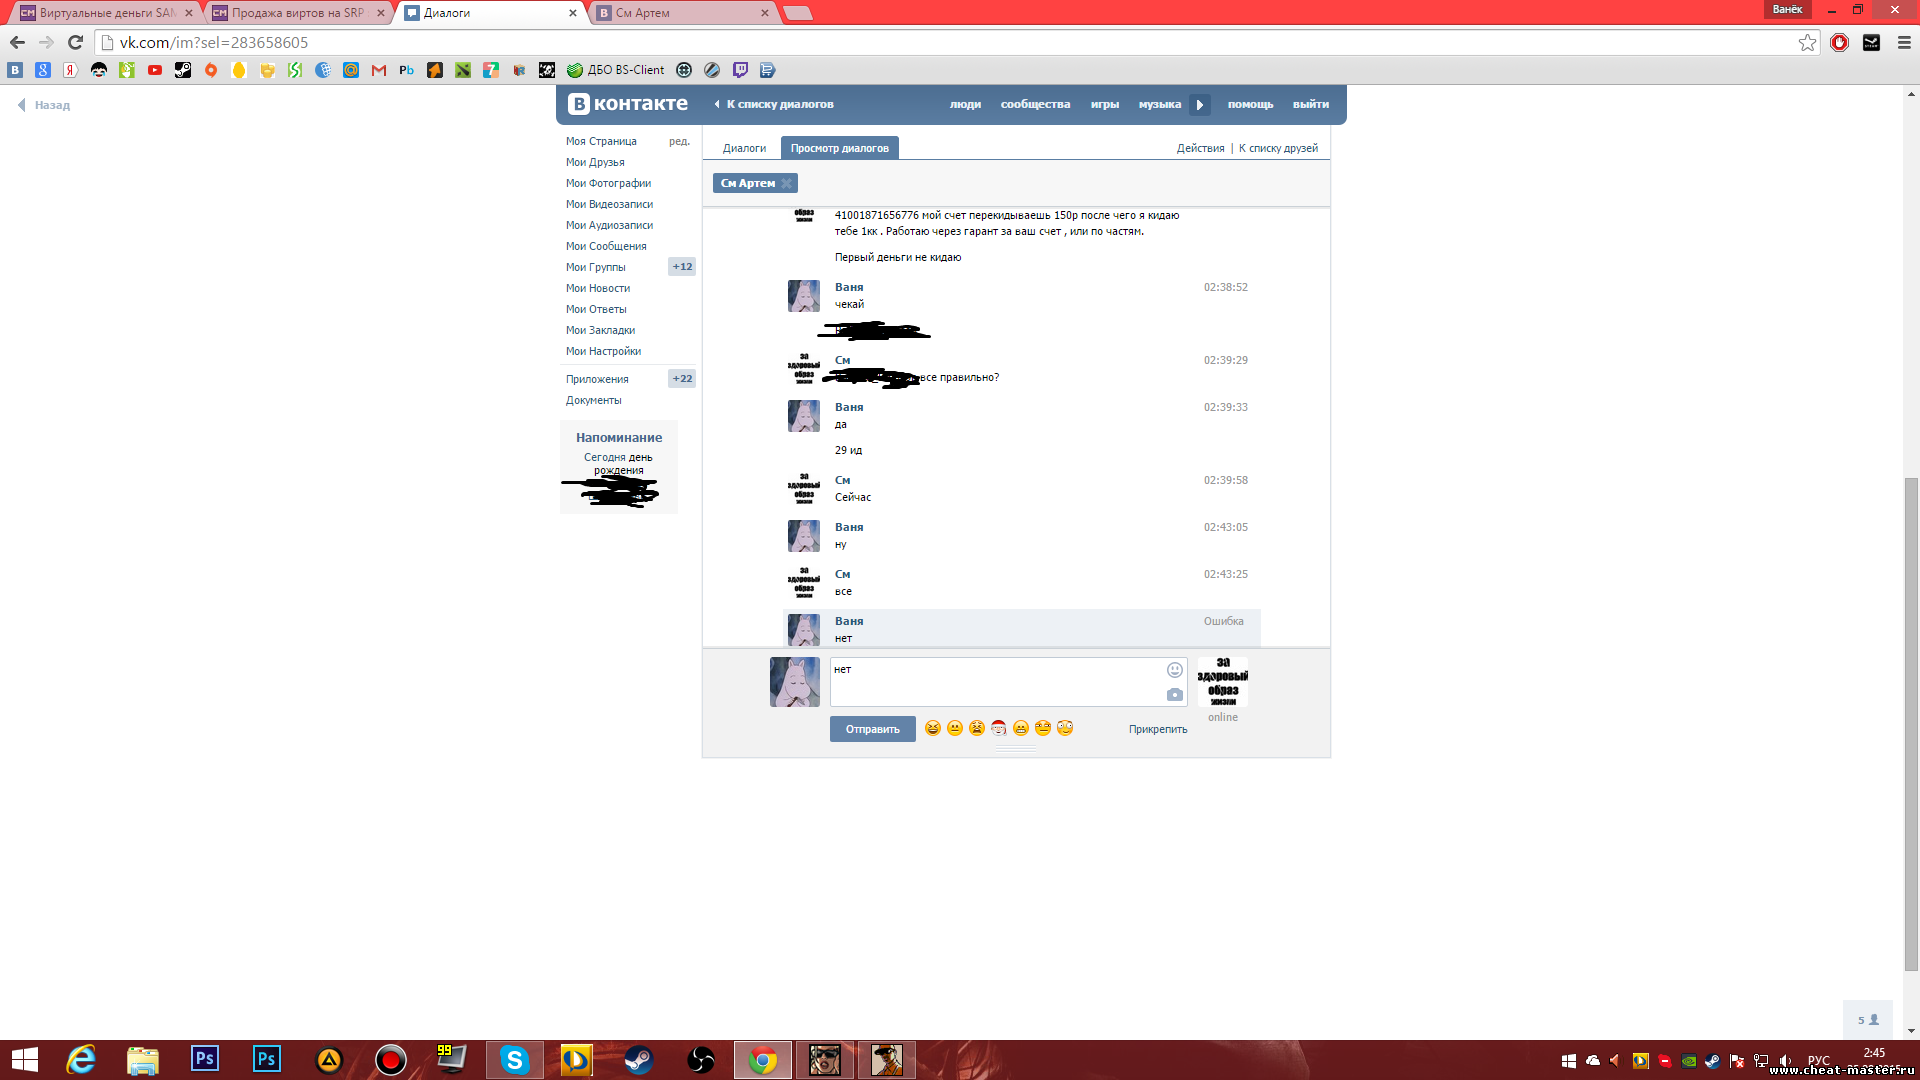Viewport: 1920px width, 1080px height.
Task: Click the music player play arrow icon
Action: point(1200,104)
